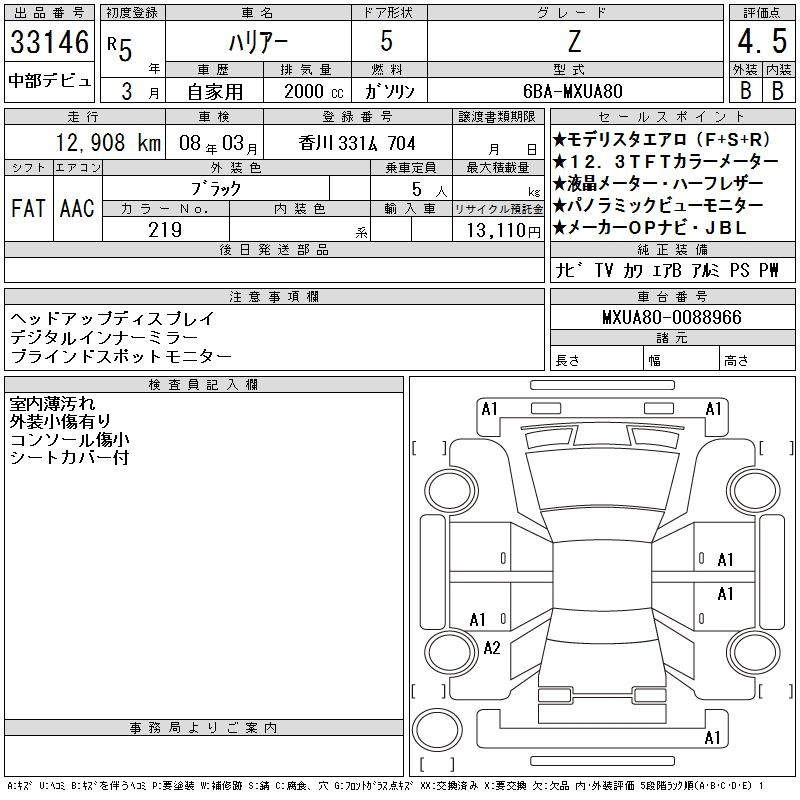Click the inspection date 08年03月
The height and width of the screenshot is (800, 800).
click(x=218, y=143)
